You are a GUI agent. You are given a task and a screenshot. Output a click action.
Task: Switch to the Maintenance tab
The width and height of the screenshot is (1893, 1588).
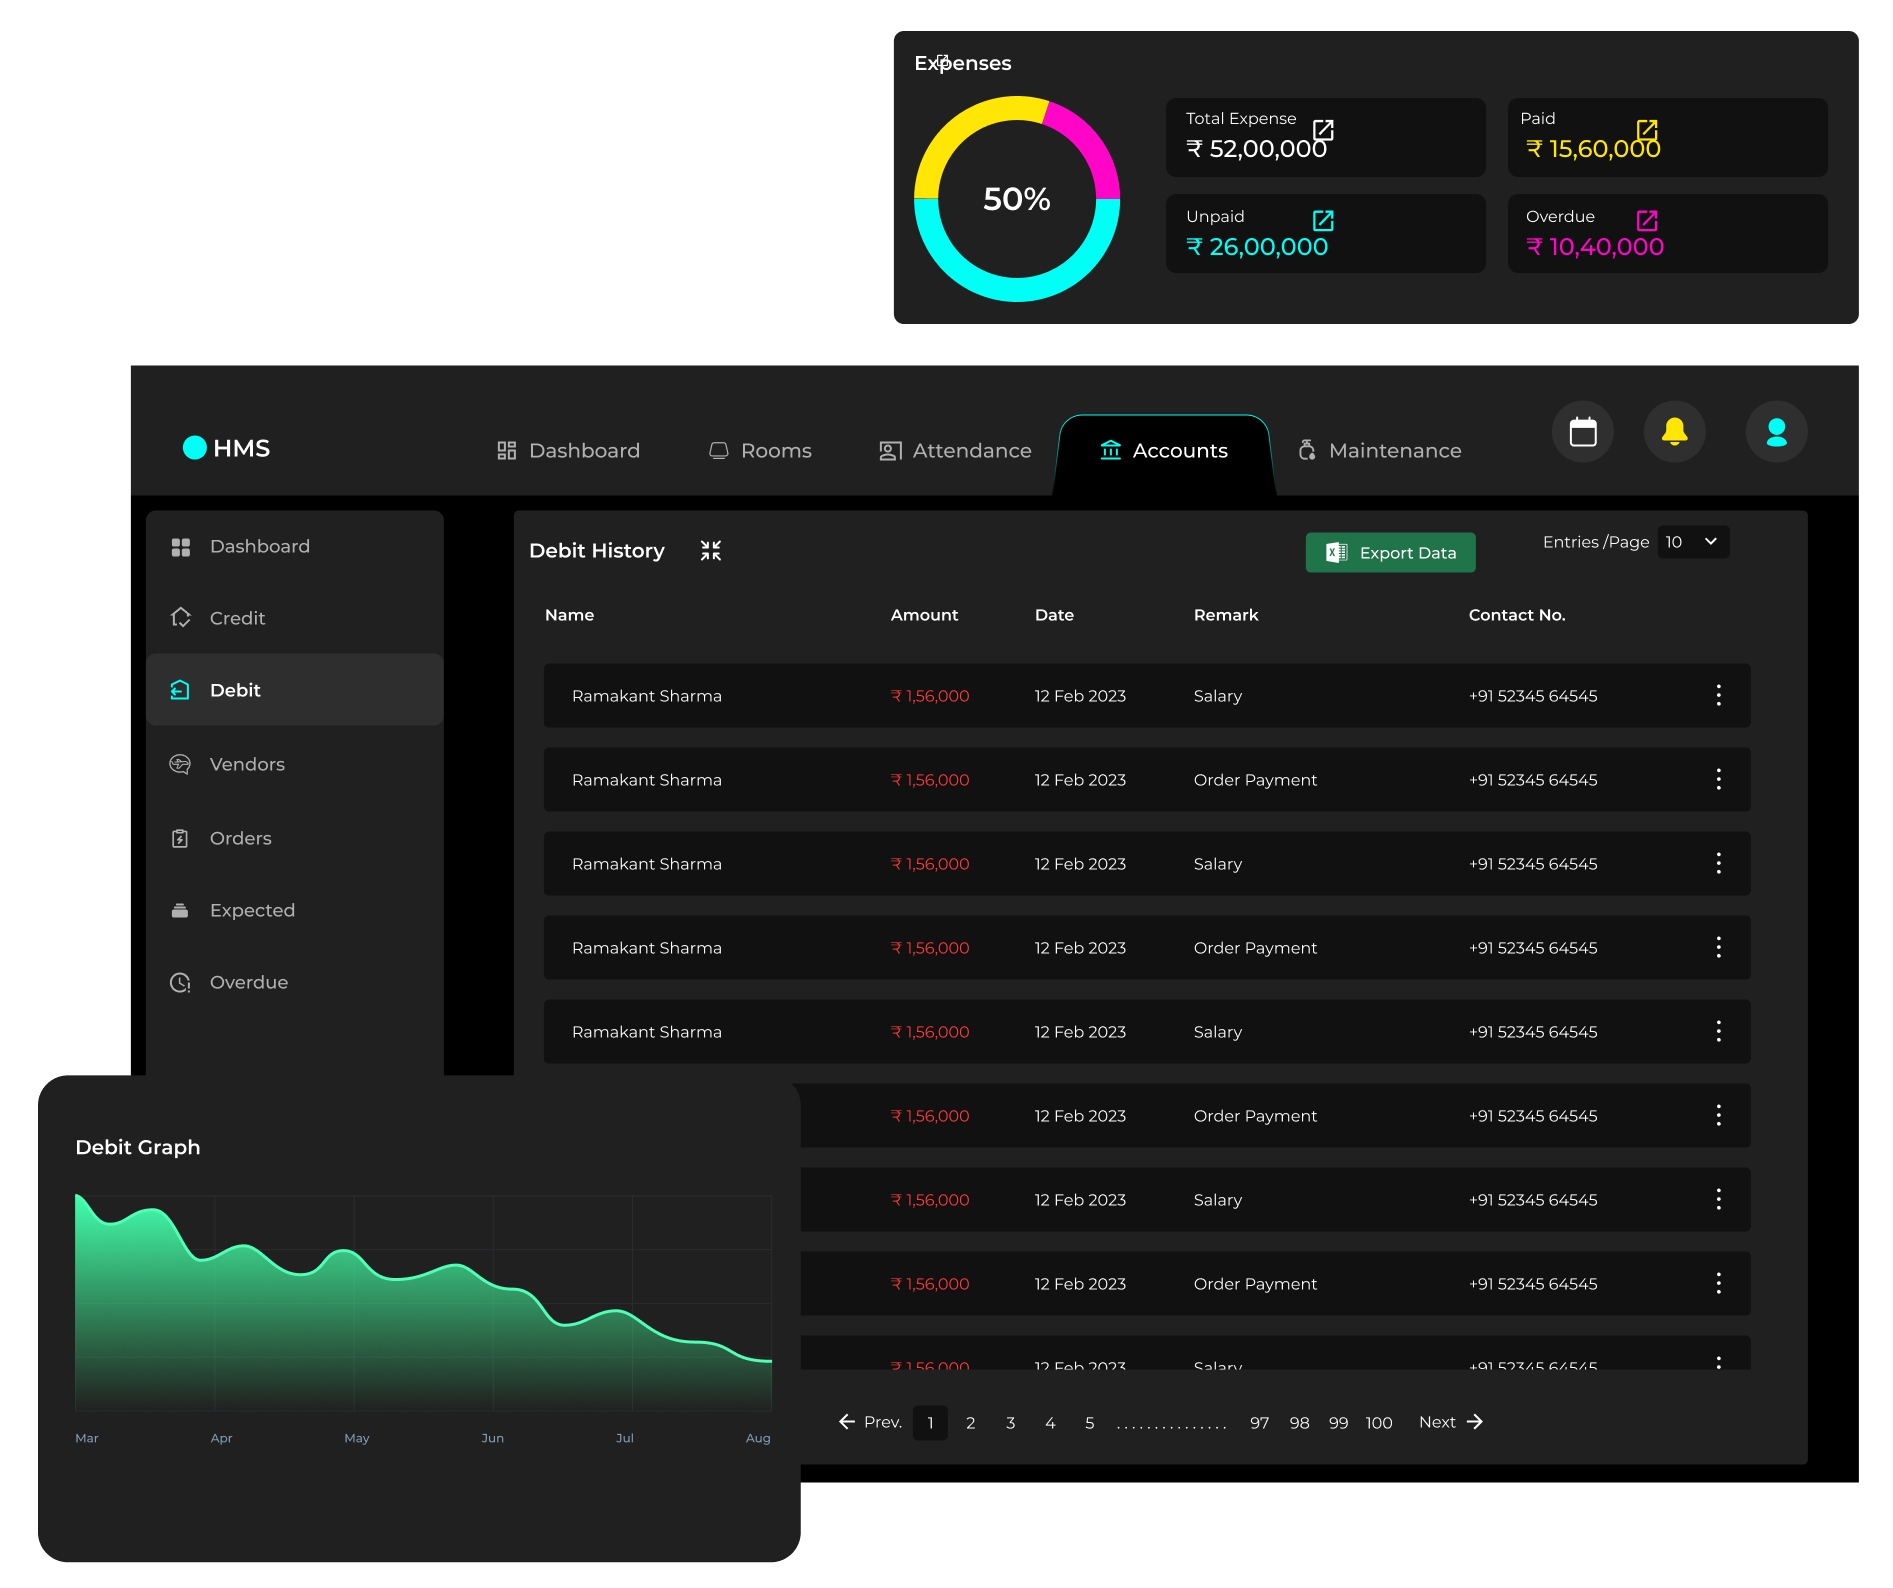coord(1379,451)
